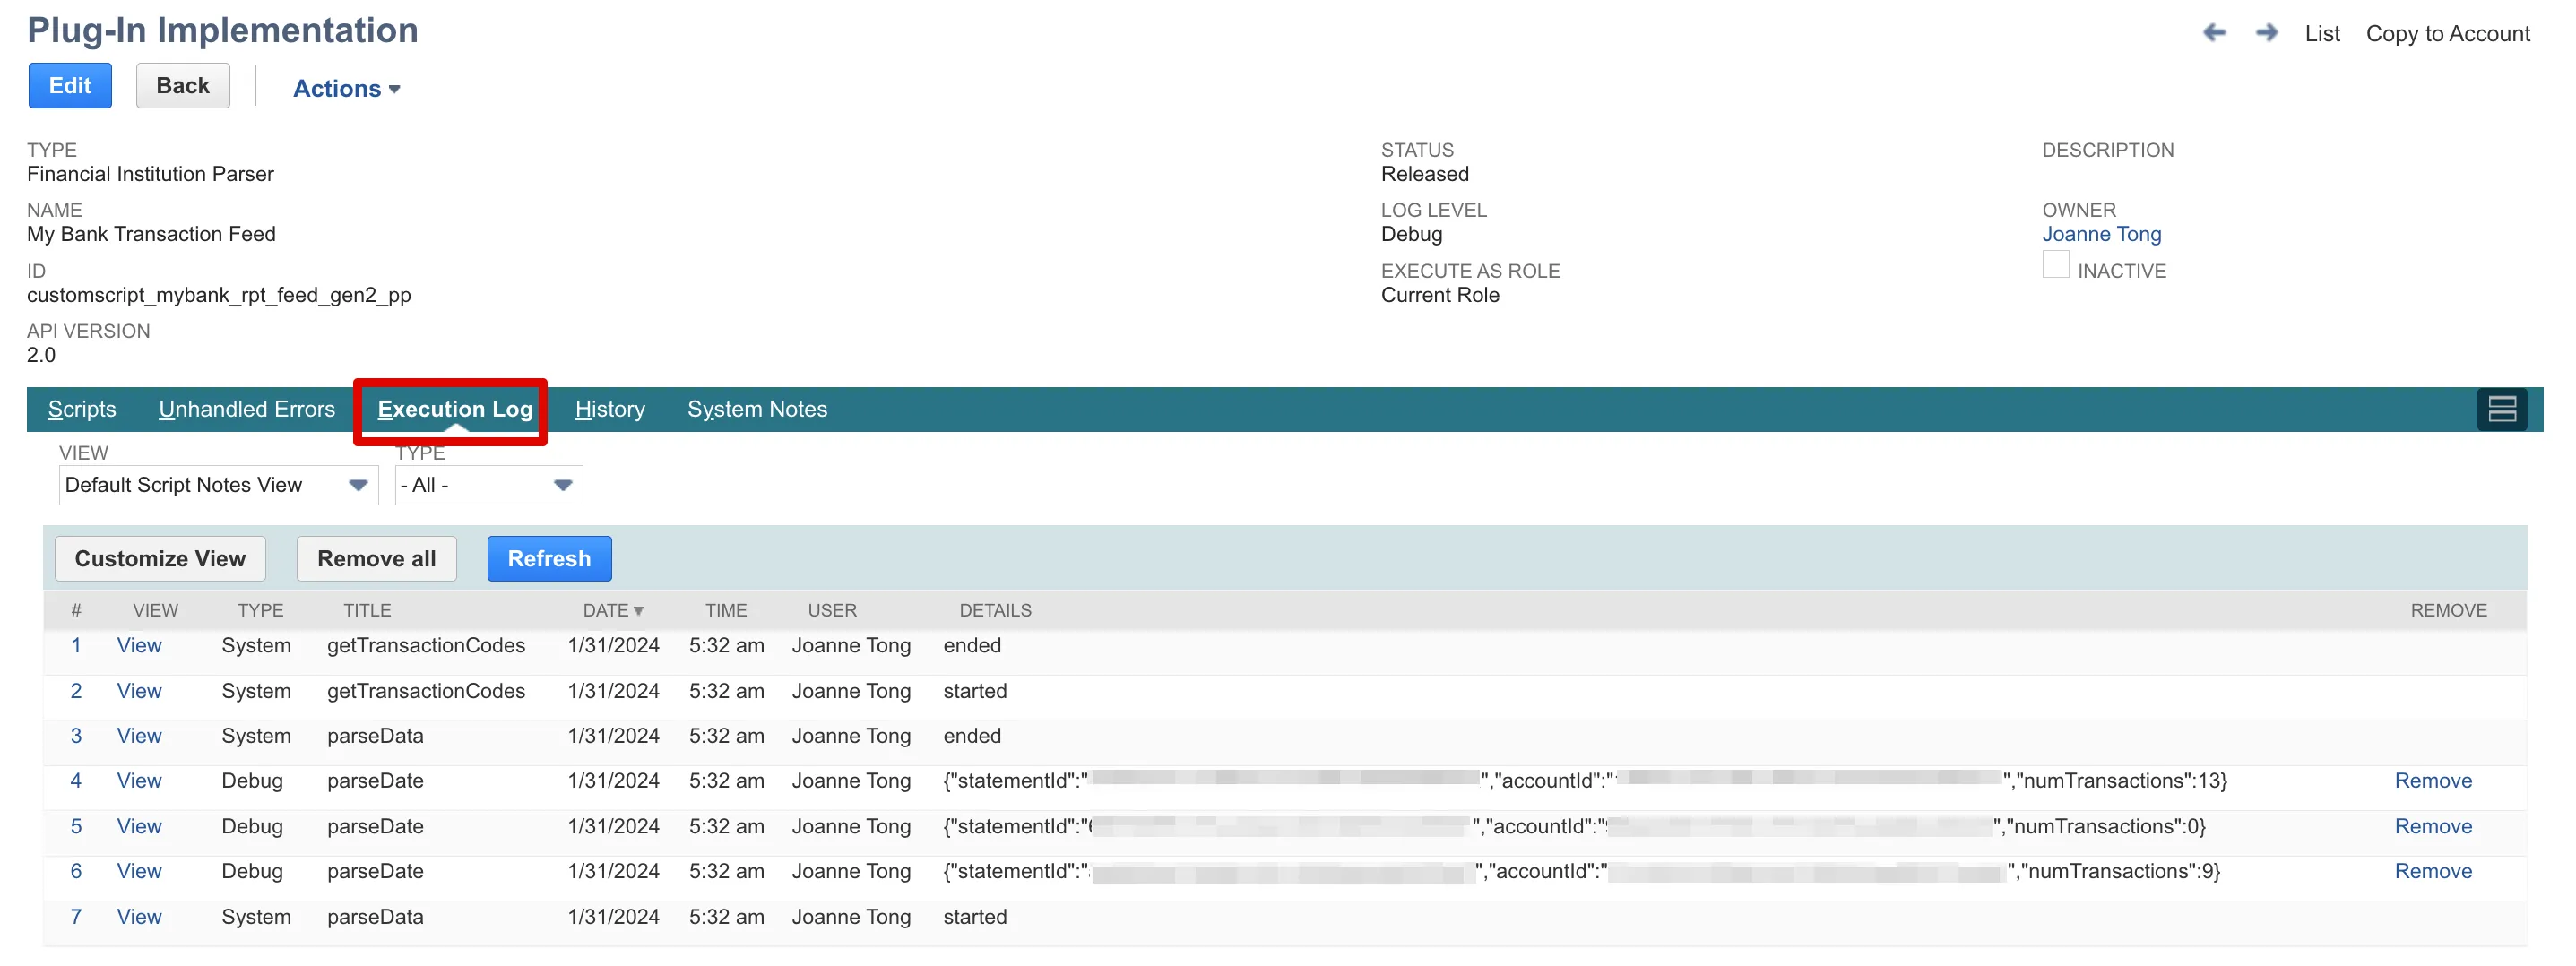Viewport: 2576px width, 966px height.
Task: Tick the Inactive checkbox
Action: point(2055,265)
